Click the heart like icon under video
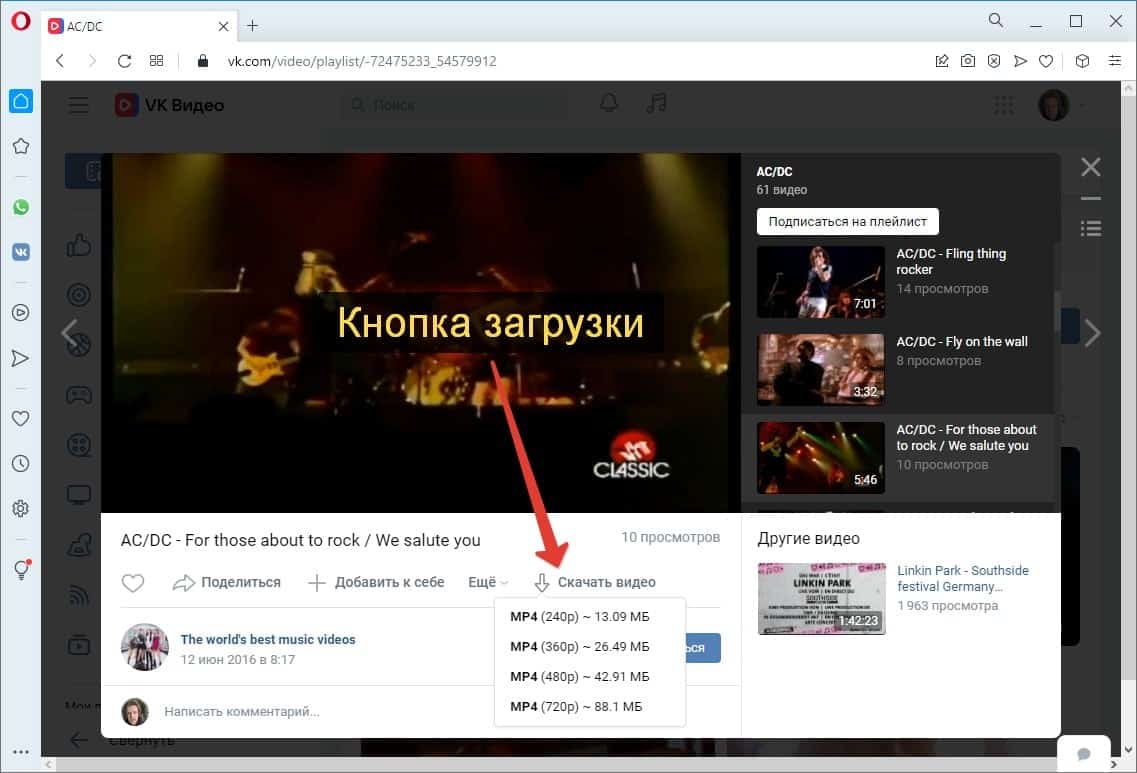The width and height of the screenshot is (1137, 773). (133, 583)
